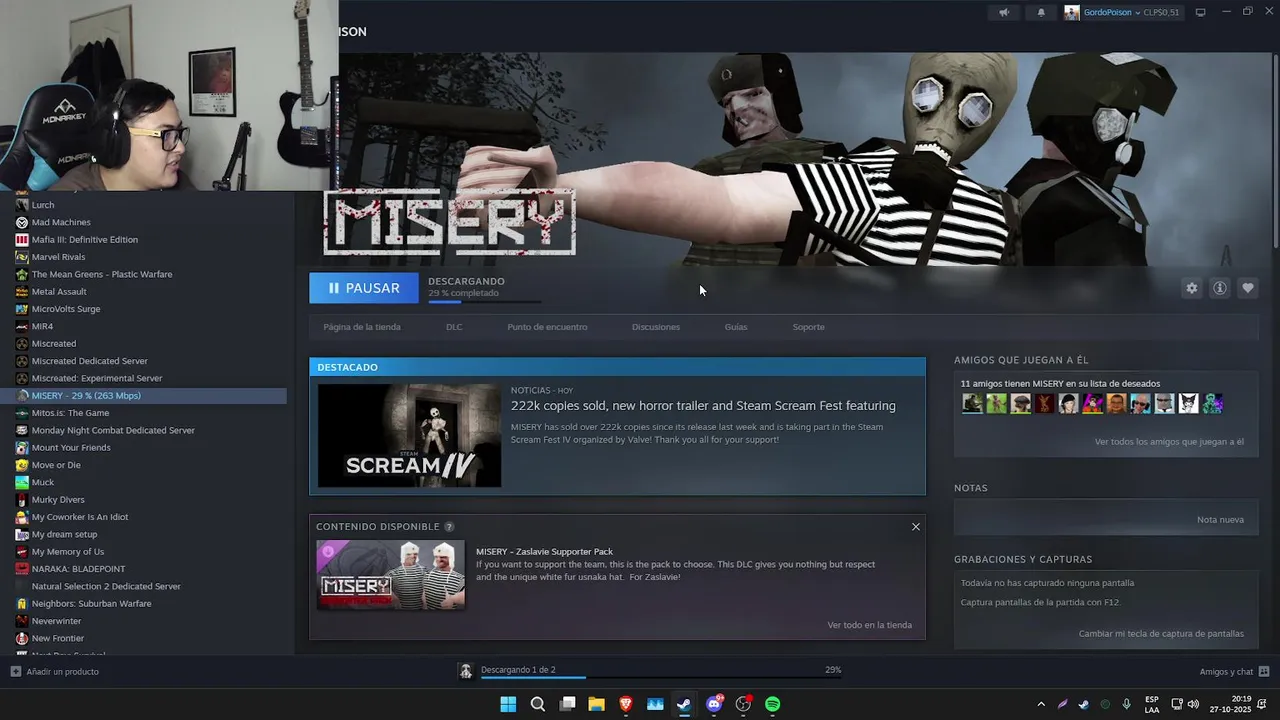Click the page vertical scrollbar at the right edge
The width and height of the screenshot is (1280, 720).
(1275, 150)
